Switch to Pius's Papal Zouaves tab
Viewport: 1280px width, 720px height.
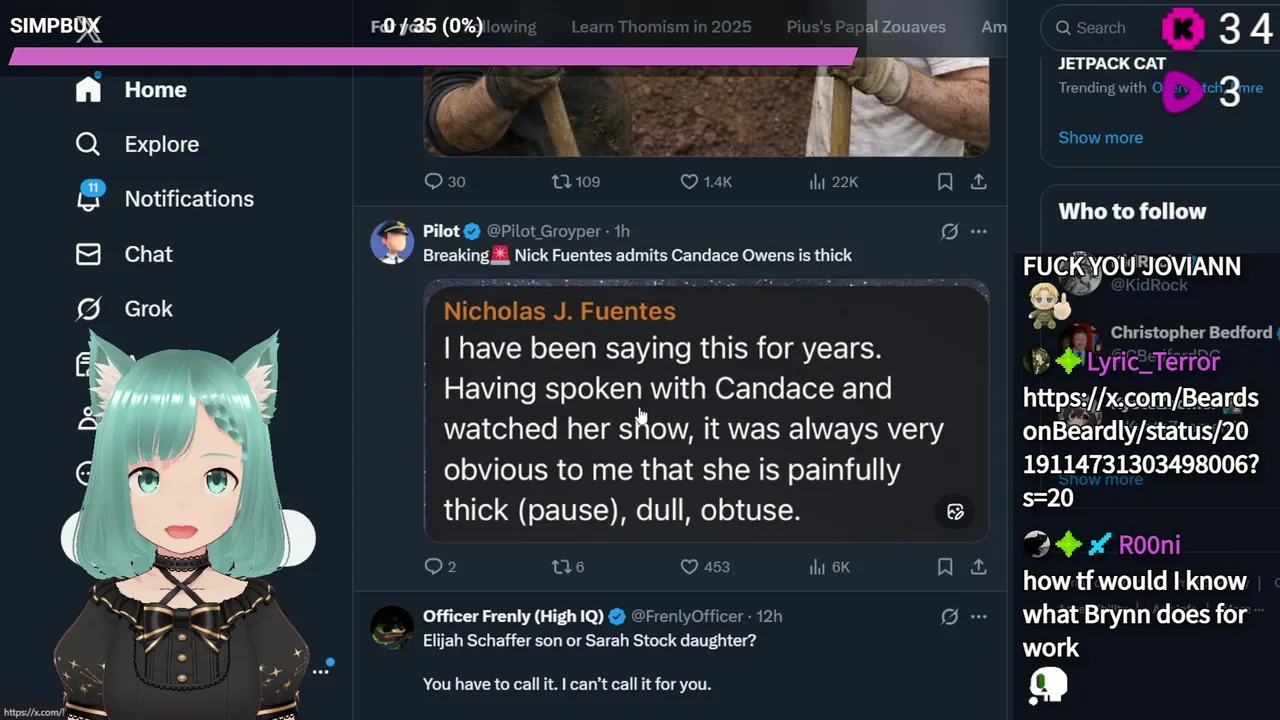(x=866, y=27)
